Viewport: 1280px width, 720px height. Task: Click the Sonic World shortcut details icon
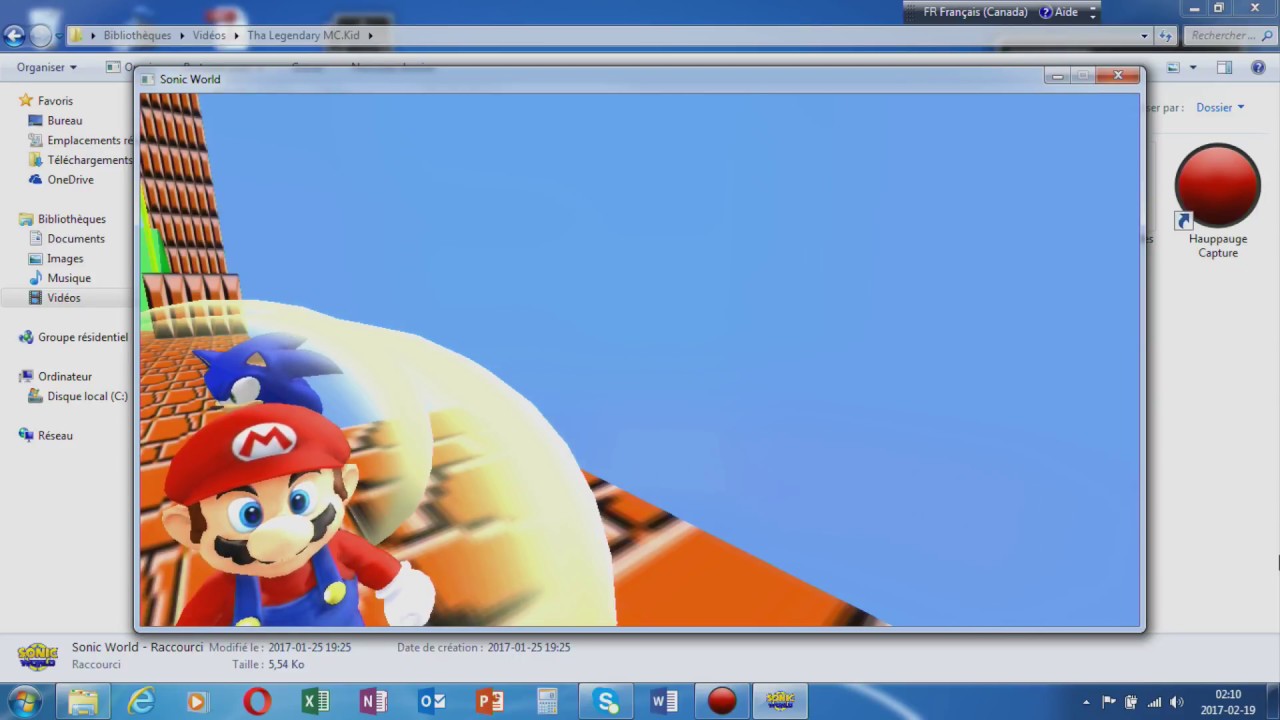point(37,657)
